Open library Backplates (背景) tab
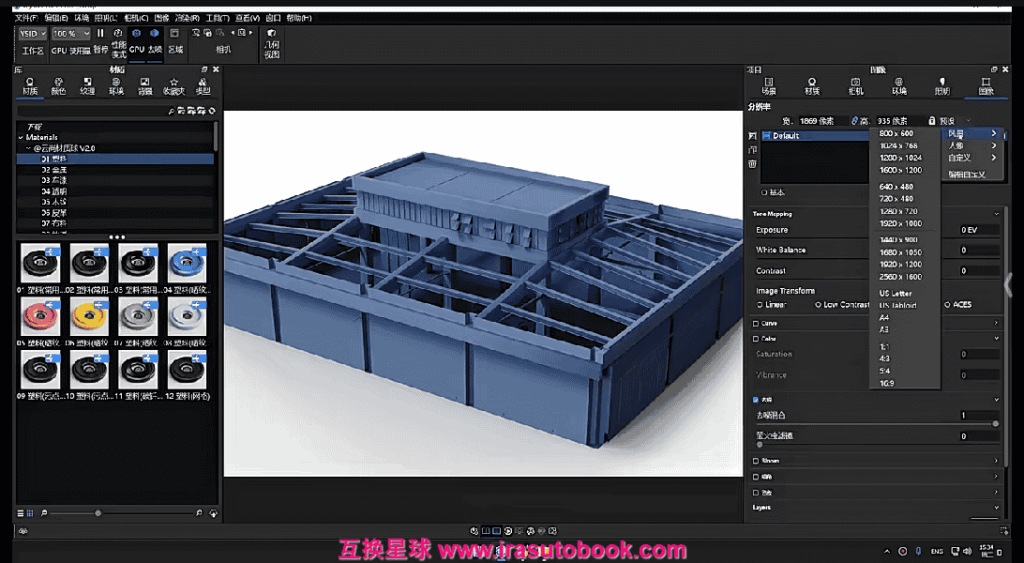This screenshot has height=563, width=1024. point(145,86)
